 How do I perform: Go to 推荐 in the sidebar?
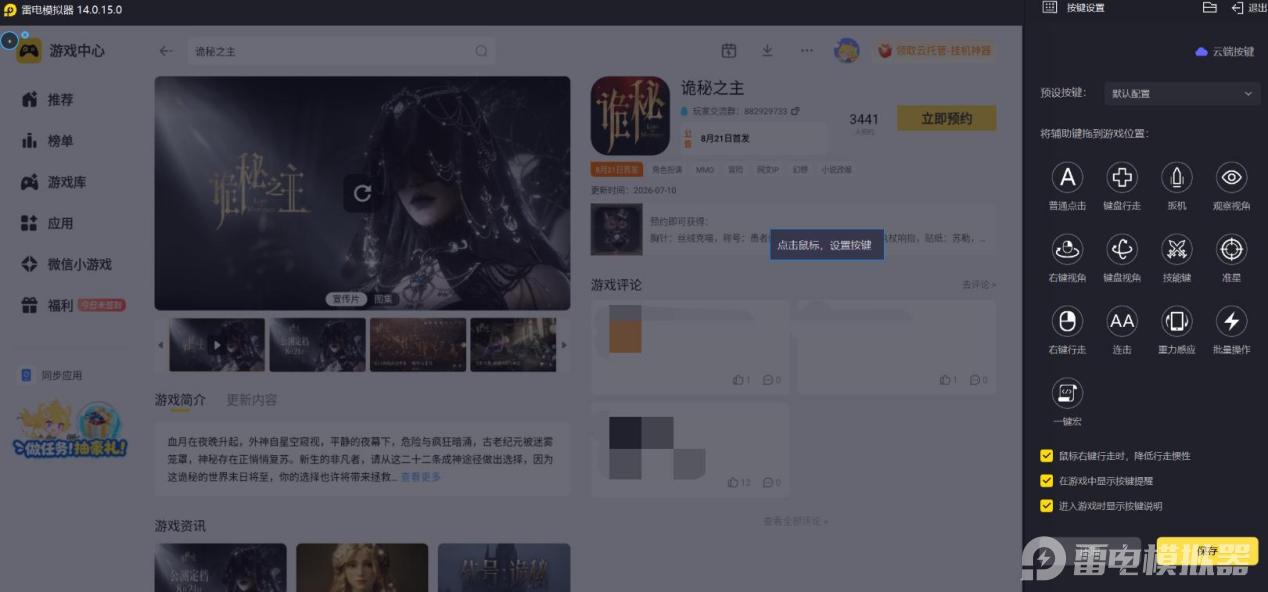[x=60, y=100]
